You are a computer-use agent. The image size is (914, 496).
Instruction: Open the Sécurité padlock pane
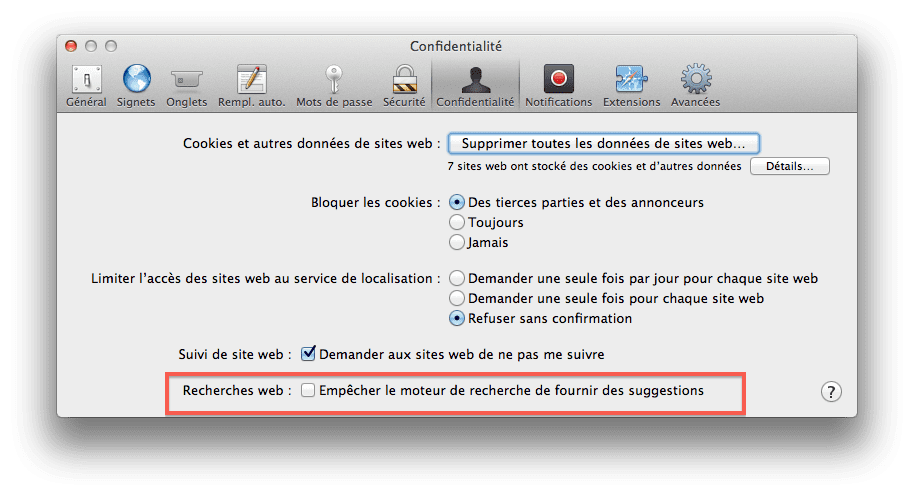[x=404, y=86]
